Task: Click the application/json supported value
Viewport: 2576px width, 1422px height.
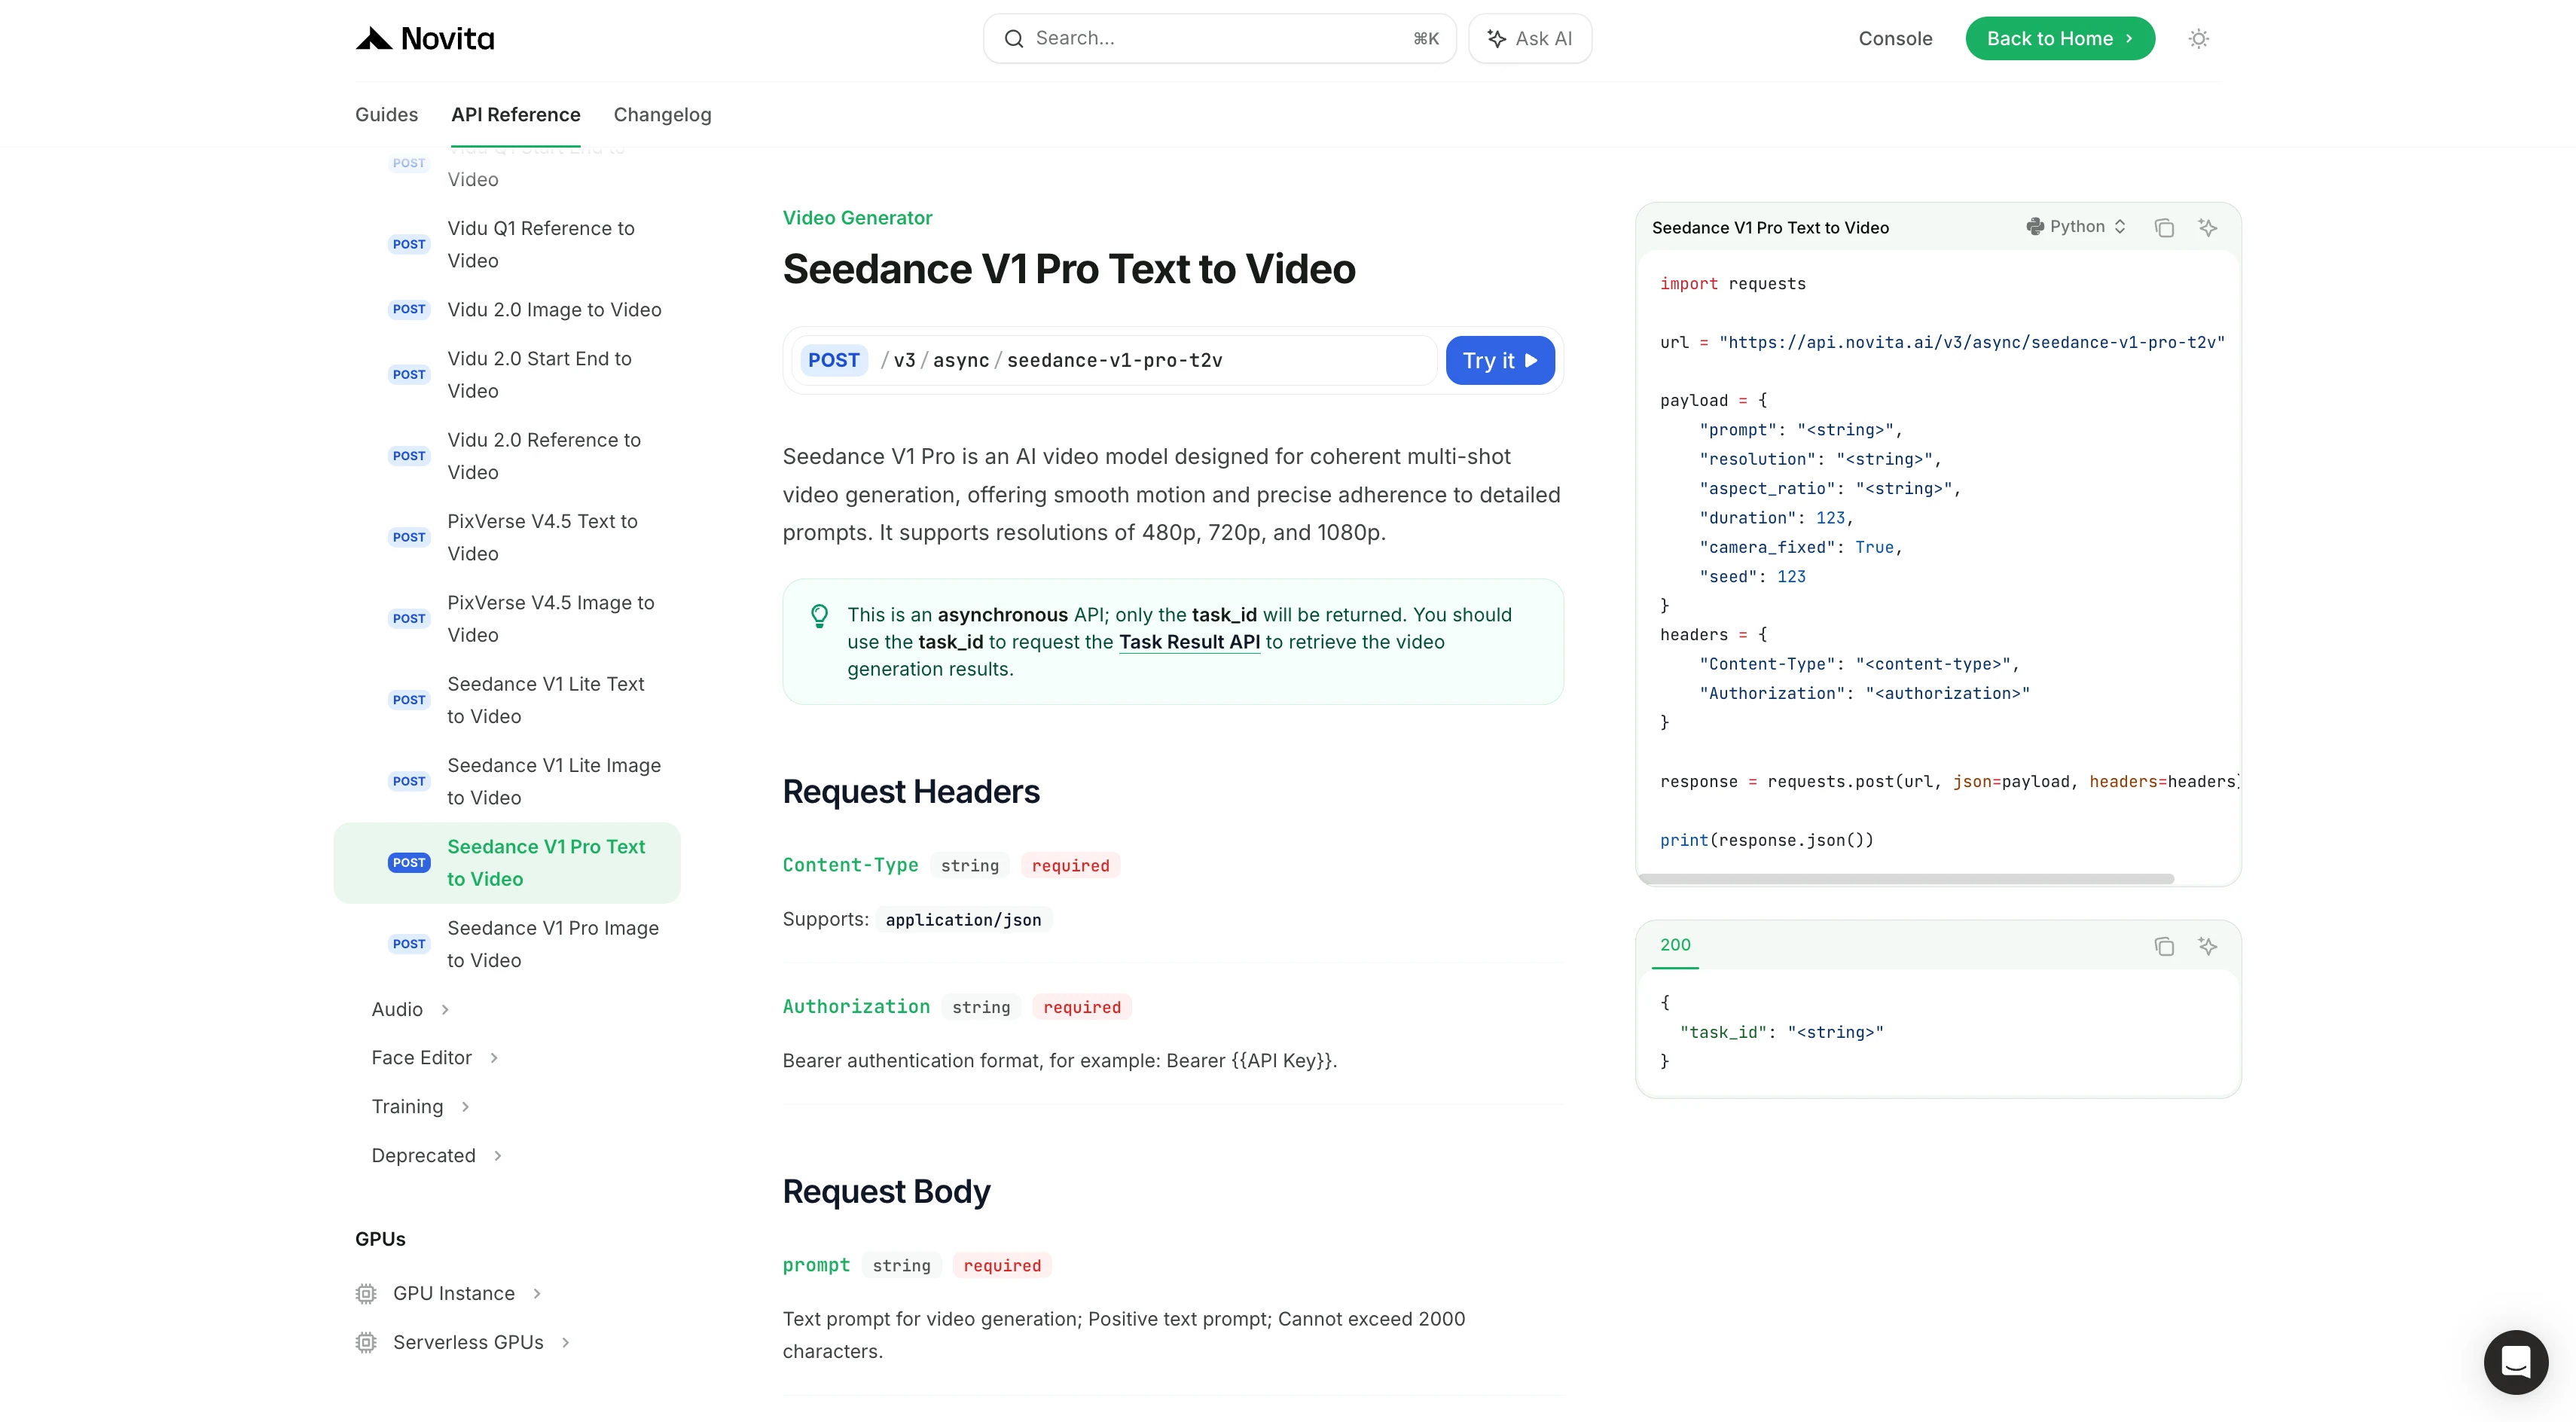Action: pos(963,920)
